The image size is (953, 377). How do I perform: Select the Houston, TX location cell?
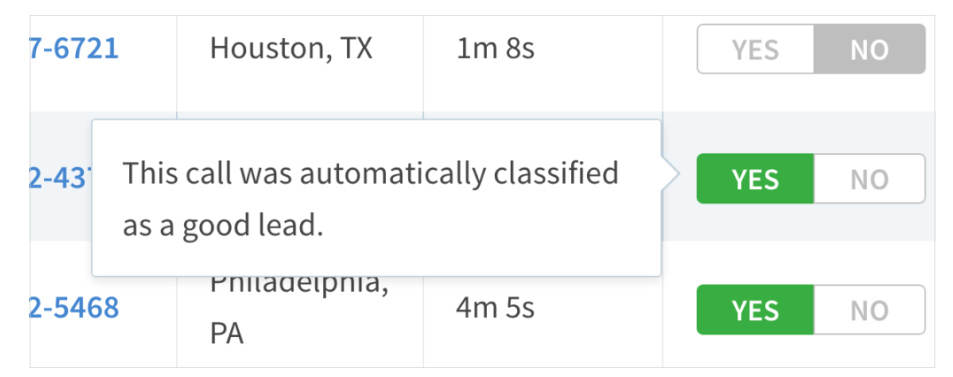[x=300, y=64]
